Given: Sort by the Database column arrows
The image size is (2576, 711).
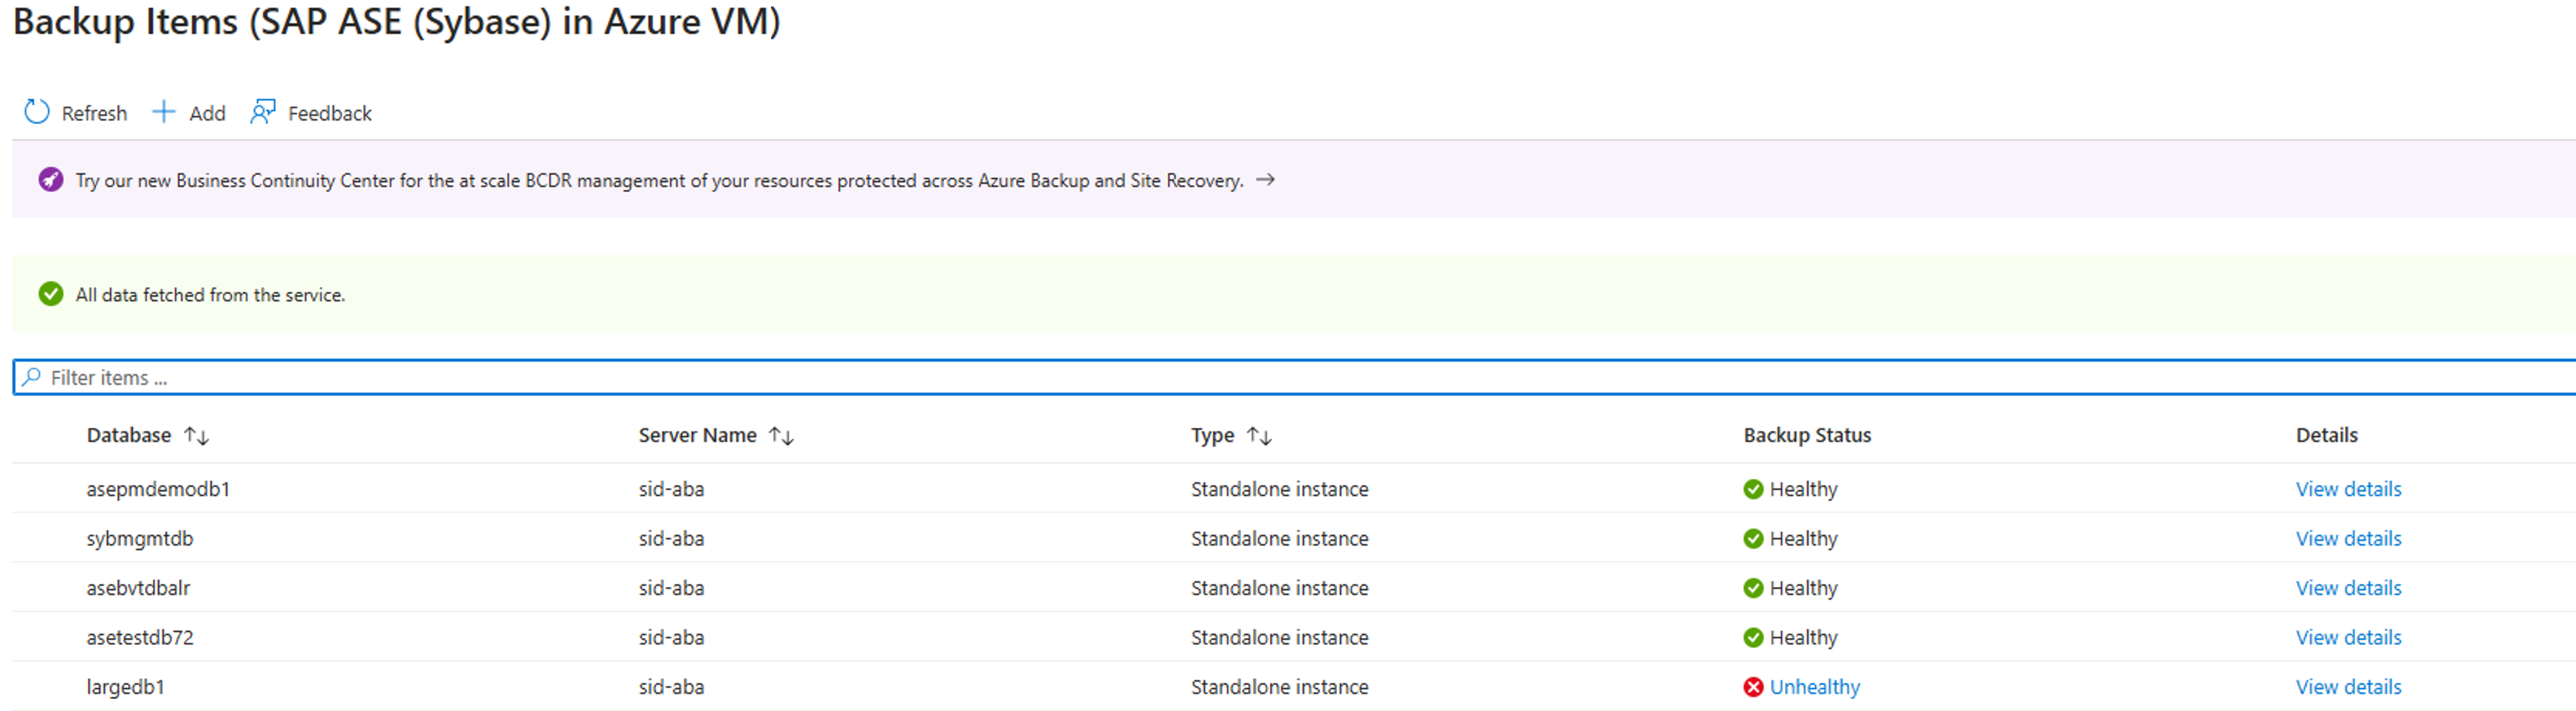Looking at the screenshot, I should pyautogui.click(x=196, y=436).
